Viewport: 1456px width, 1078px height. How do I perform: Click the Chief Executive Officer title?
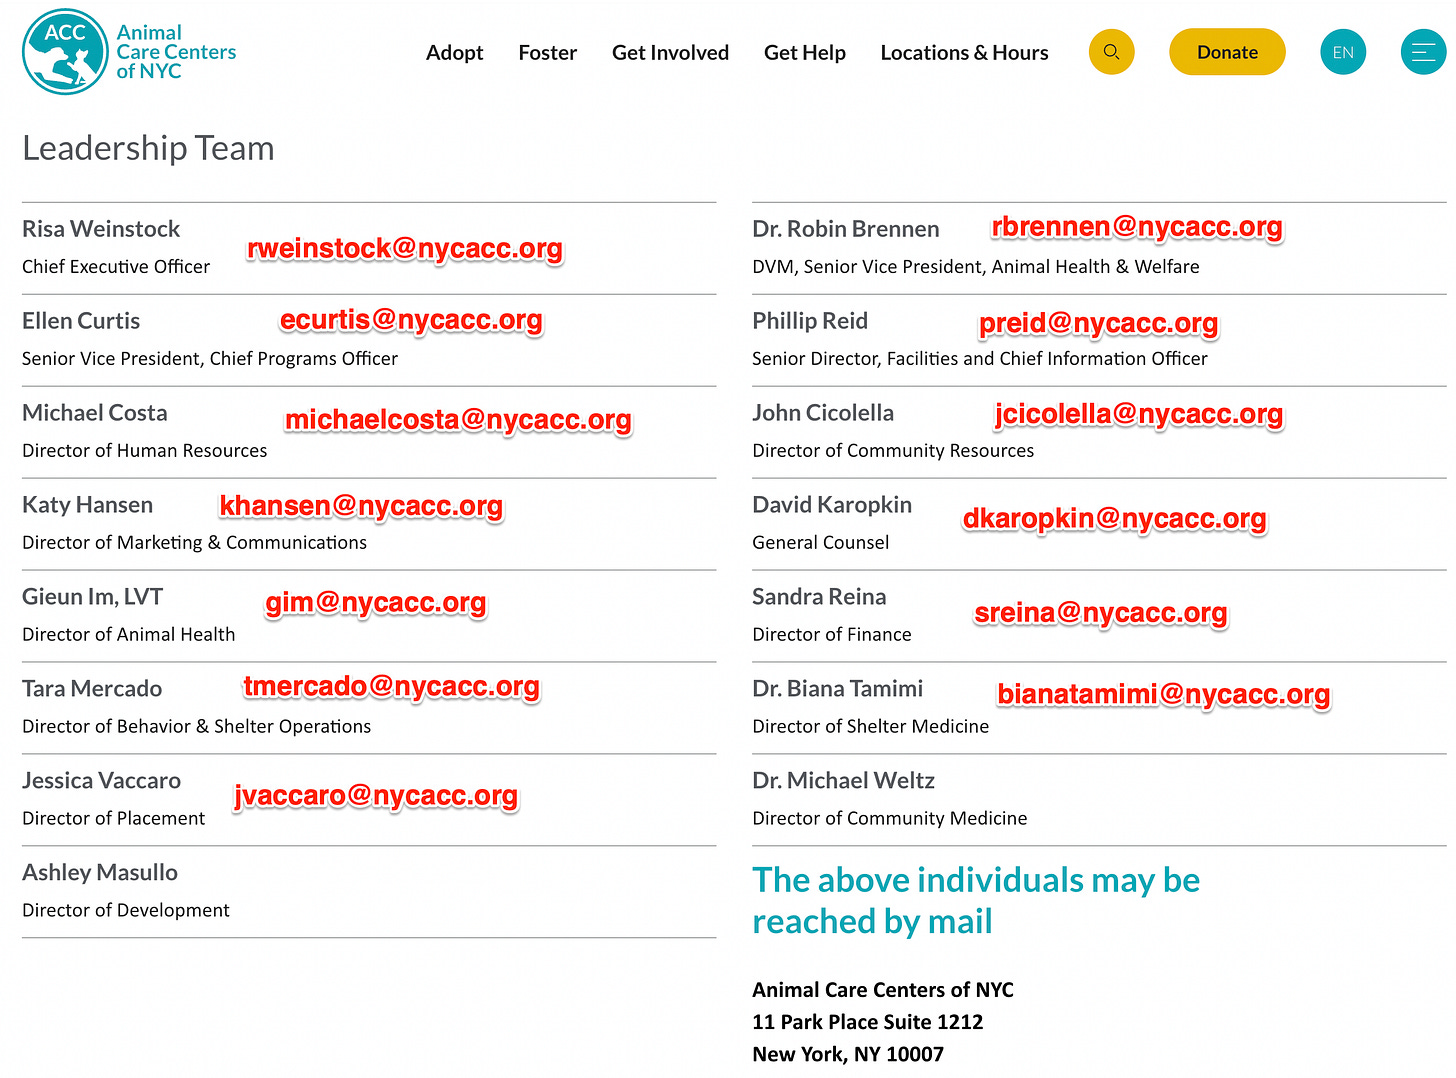coord(116,267)
